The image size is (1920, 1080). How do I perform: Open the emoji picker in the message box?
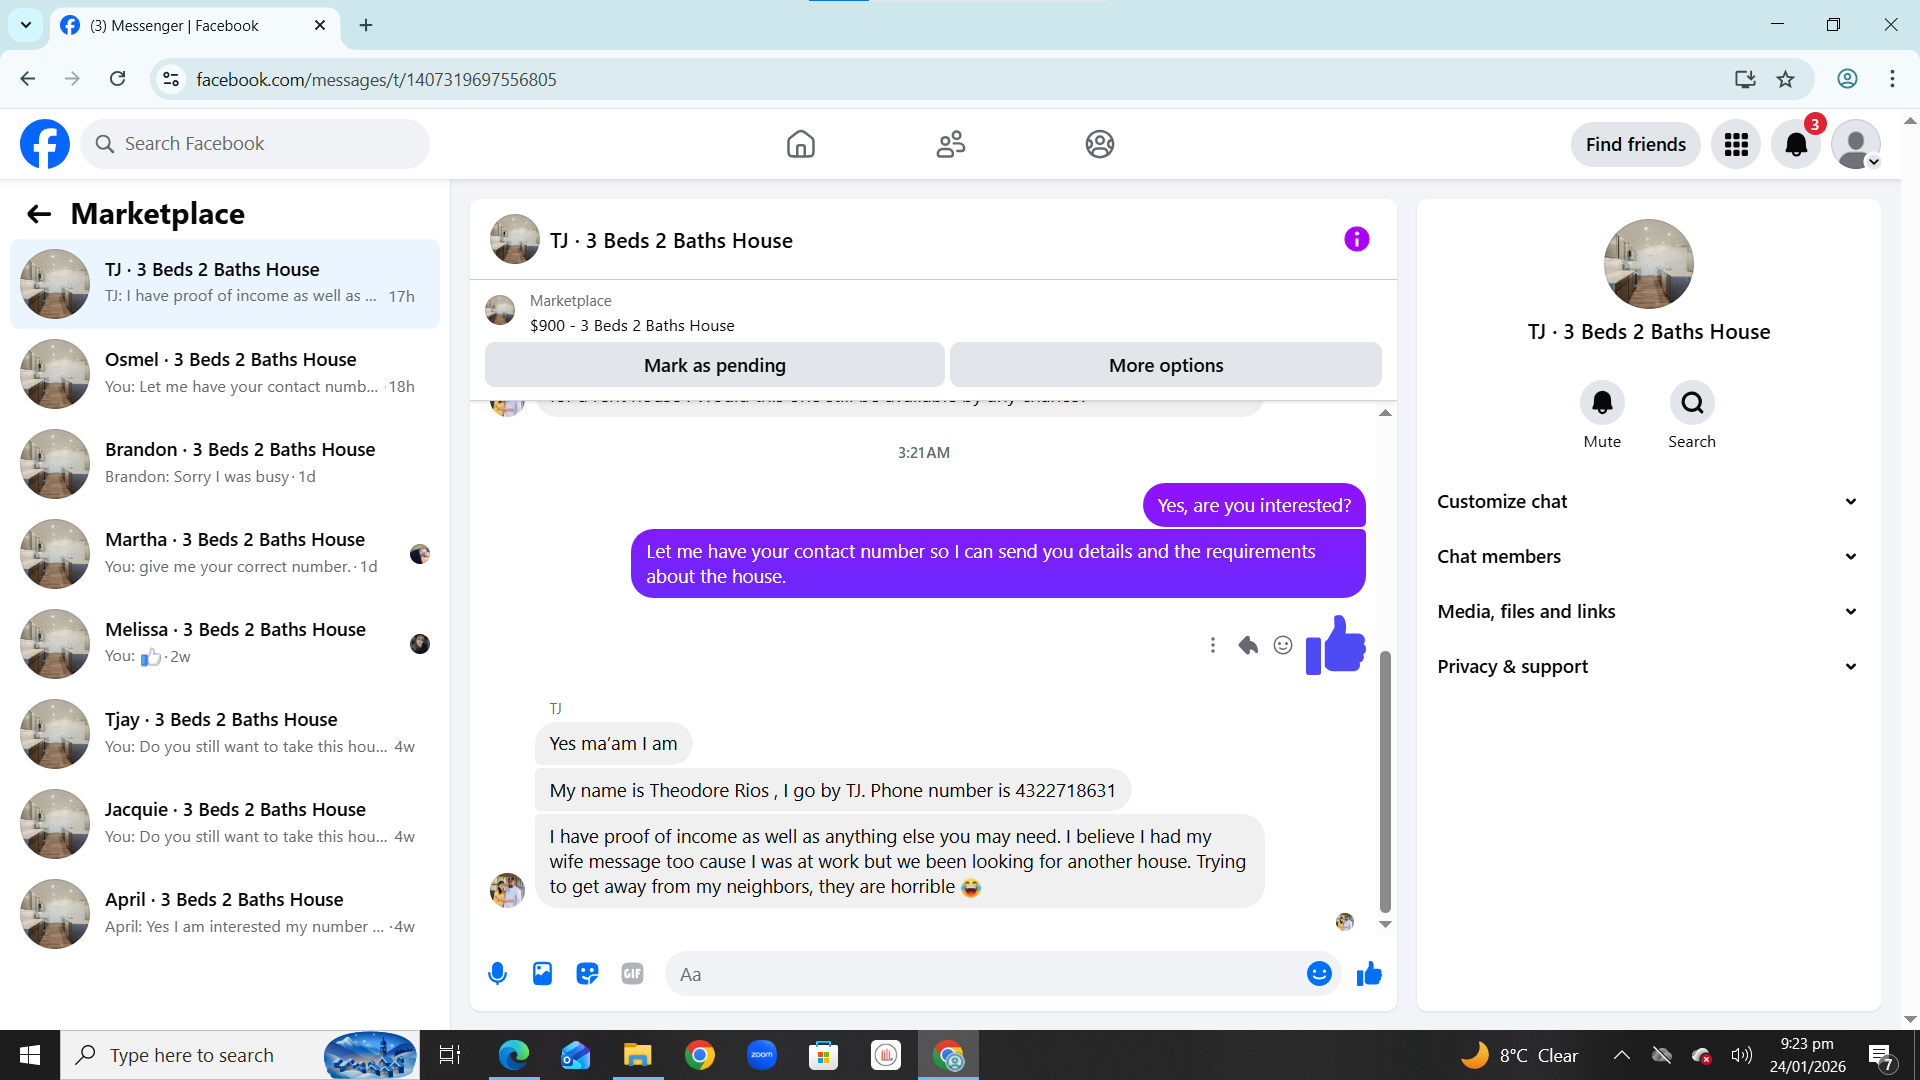click(x=1319, y=973)
